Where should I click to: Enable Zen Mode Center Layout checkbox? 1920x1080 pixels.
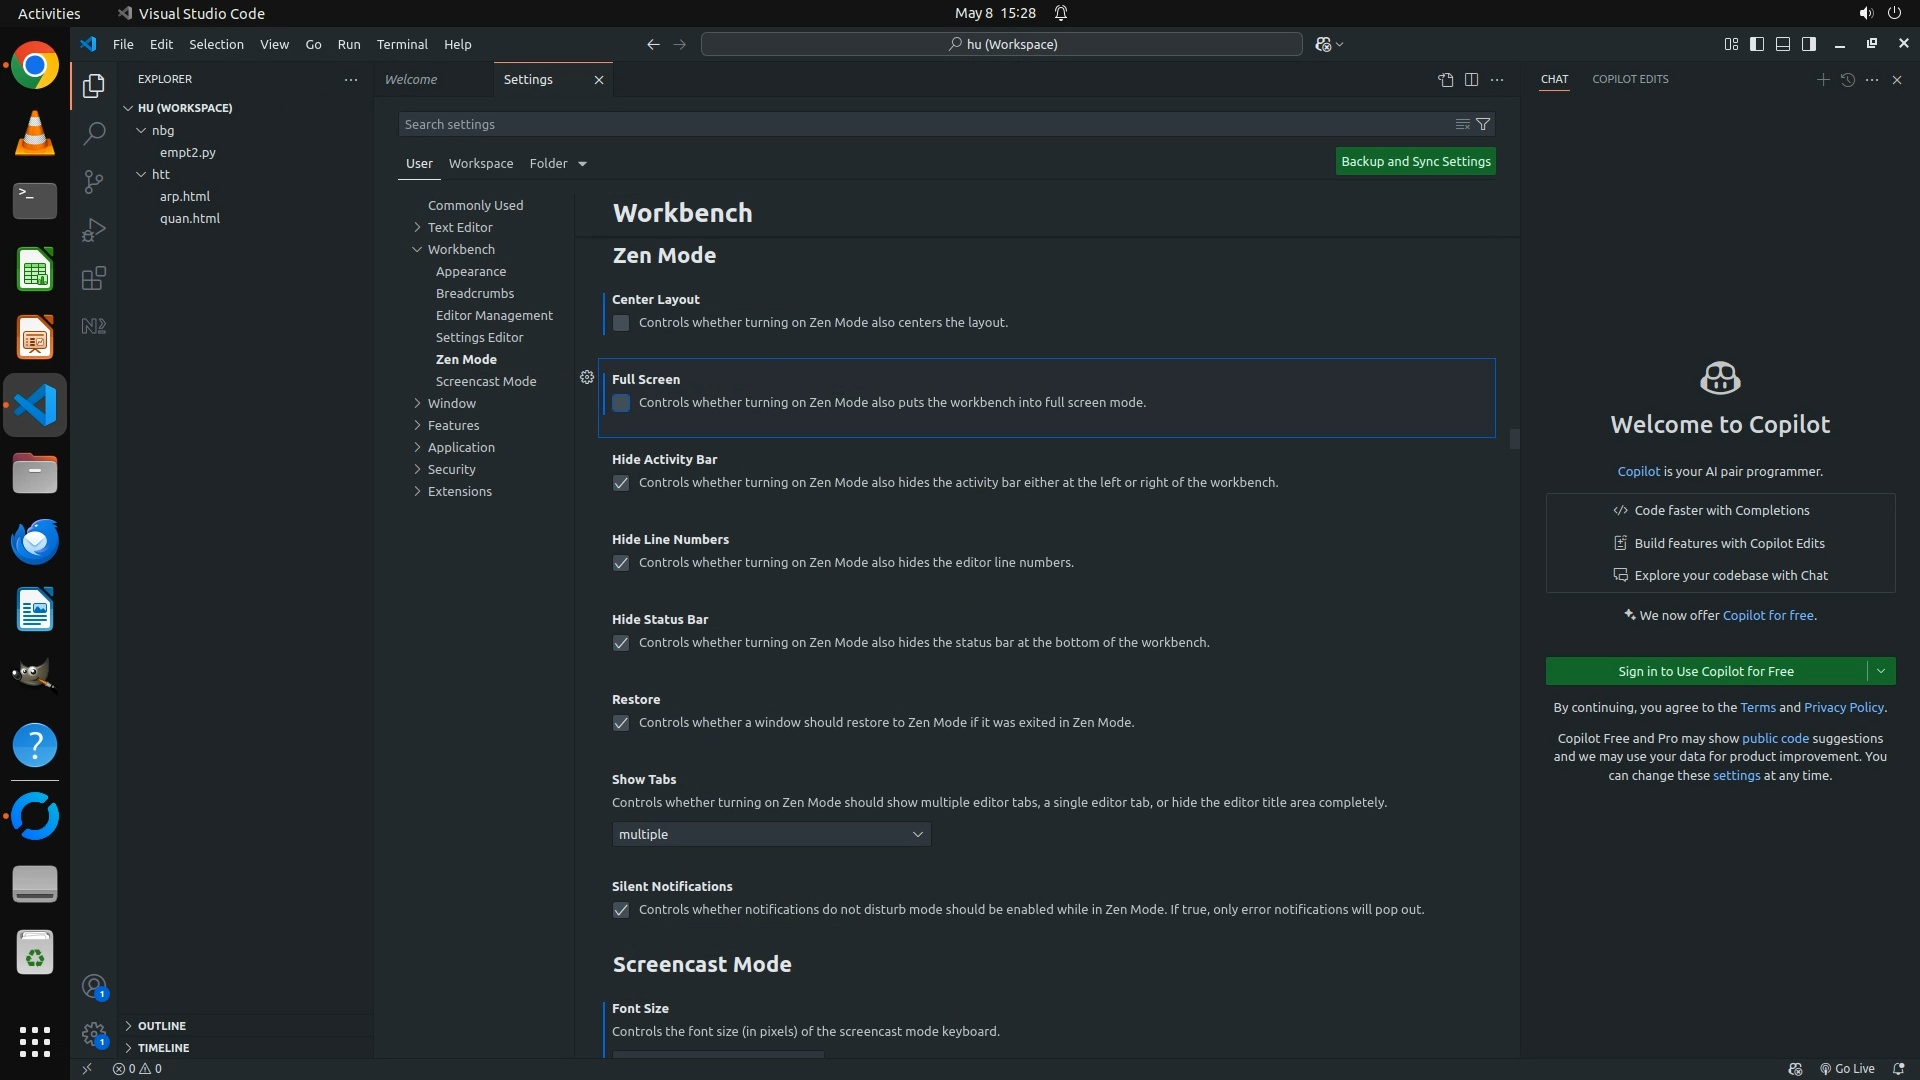621,323
